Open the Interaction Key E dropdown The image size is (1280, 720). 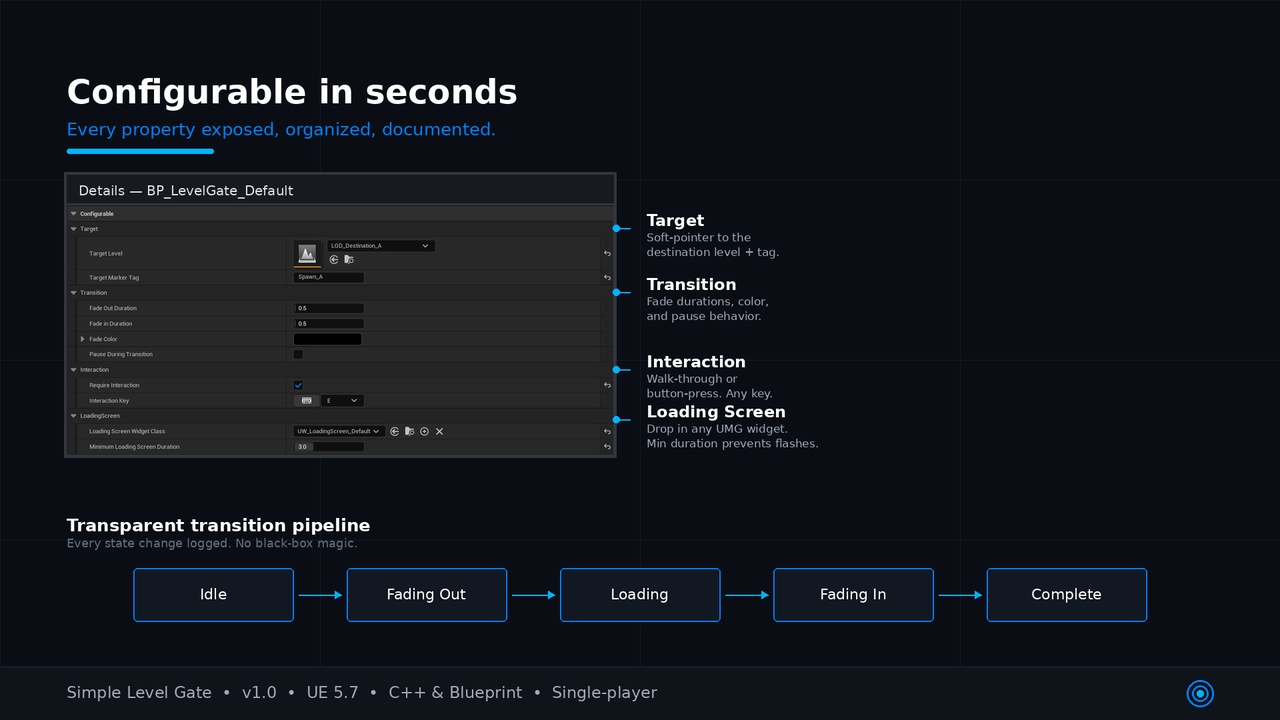[342, 401]
